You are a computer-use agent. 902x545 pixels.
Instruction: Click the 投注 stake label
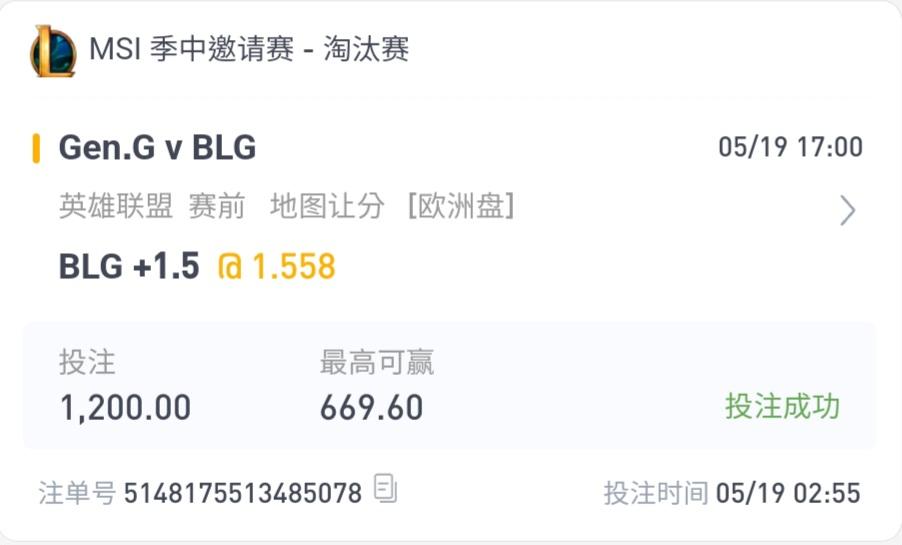pyautogui.click(x=87, y=363)
